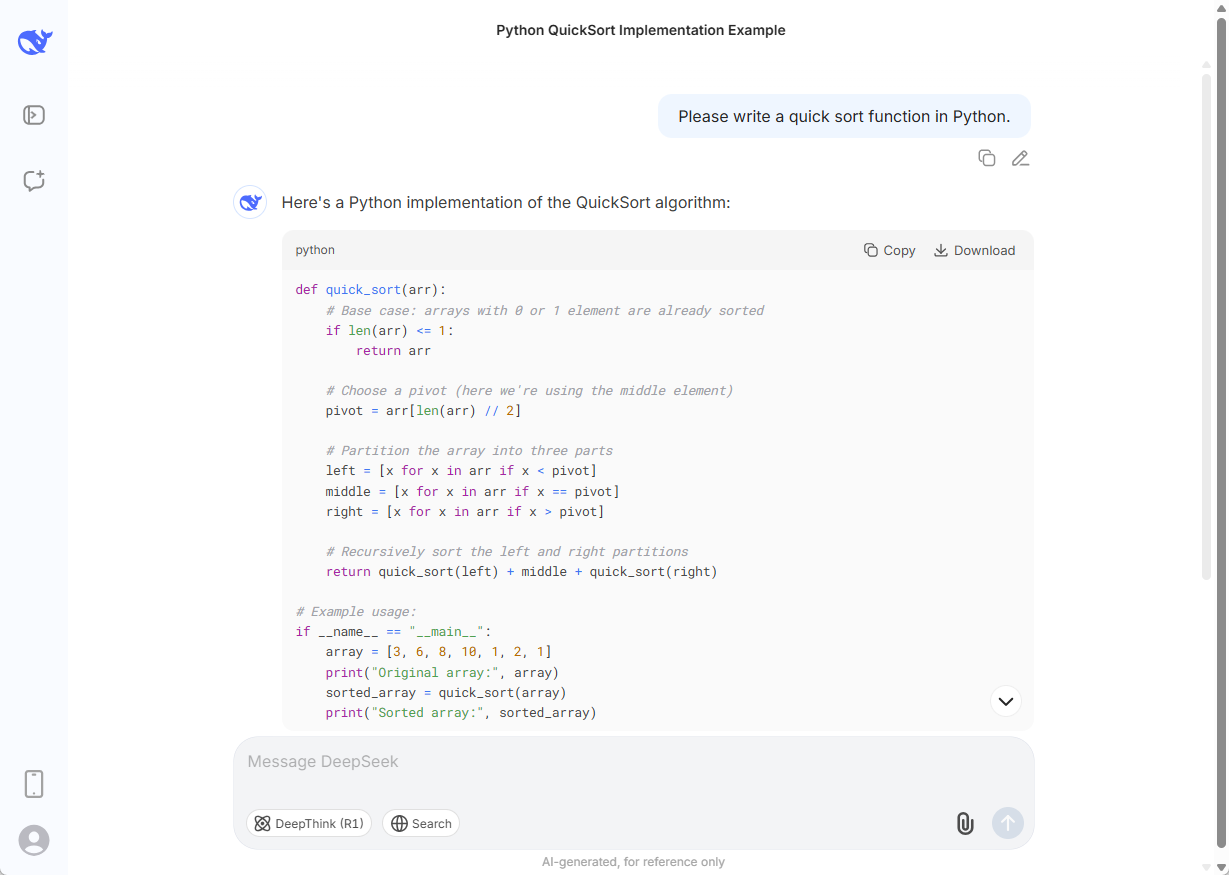Click the line 'right = [x for x in arr if x > pivot]'
Screen dimensions: 1229x875
(465, 511)
